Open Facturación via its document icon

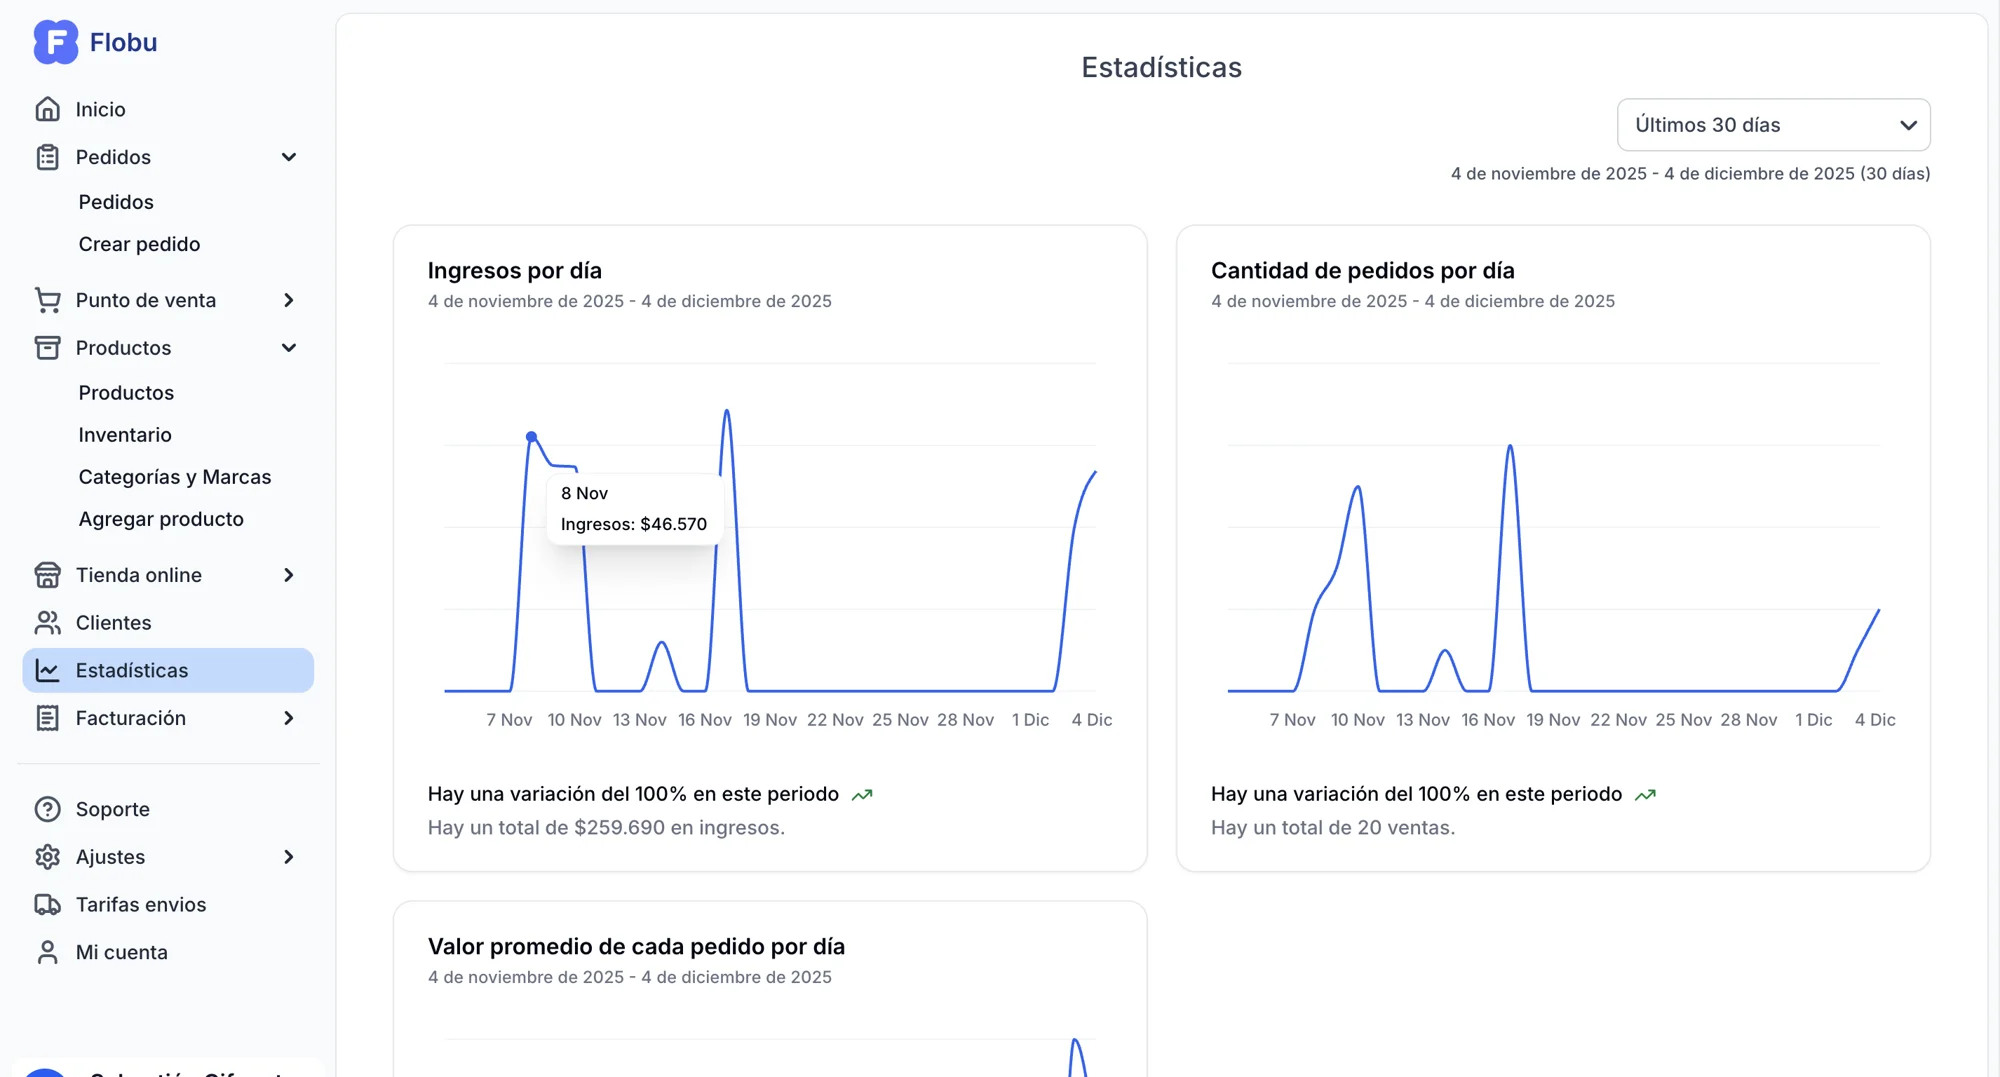pyautogui.click(x=47, y=717)
